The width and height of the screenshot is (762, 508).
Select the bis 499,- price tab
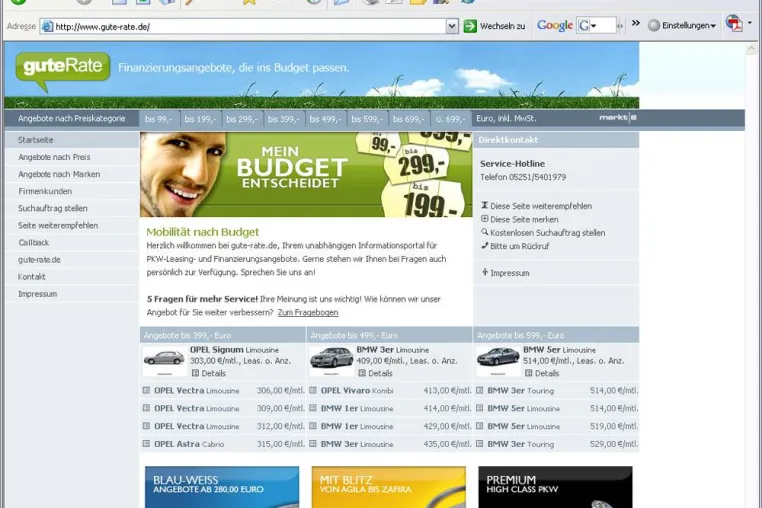(326, 119)
